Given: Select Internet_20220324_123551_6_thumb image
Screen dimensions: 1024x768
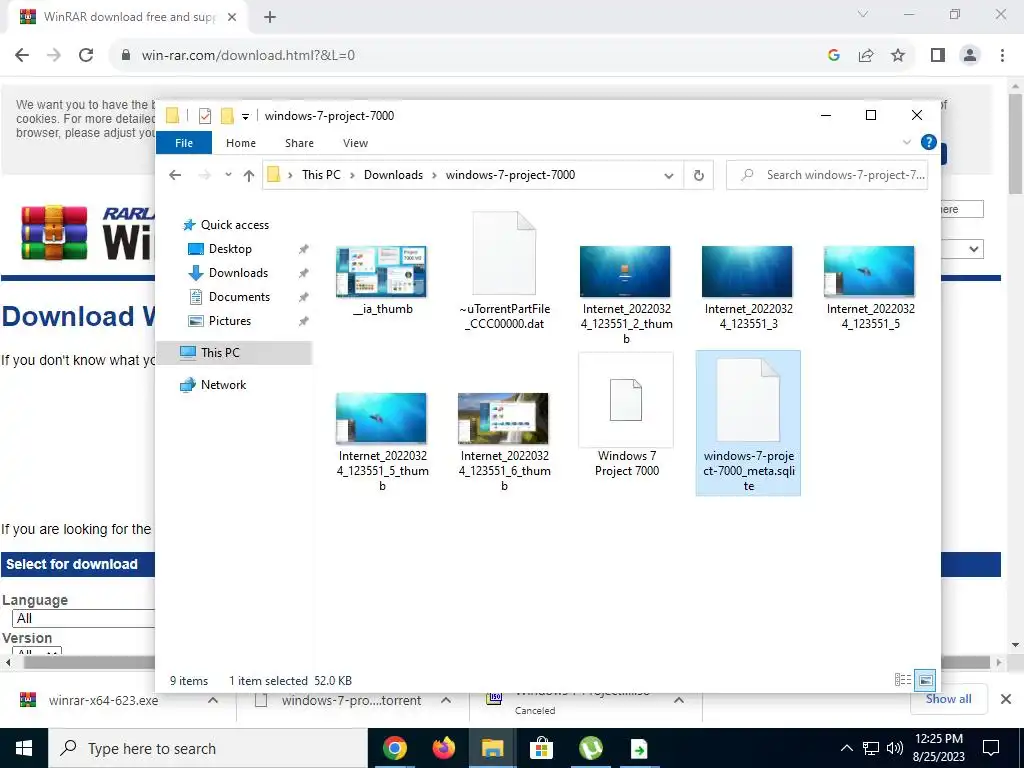Looking at the screenshot, I should pyautogui.click(x=504, y=441).
